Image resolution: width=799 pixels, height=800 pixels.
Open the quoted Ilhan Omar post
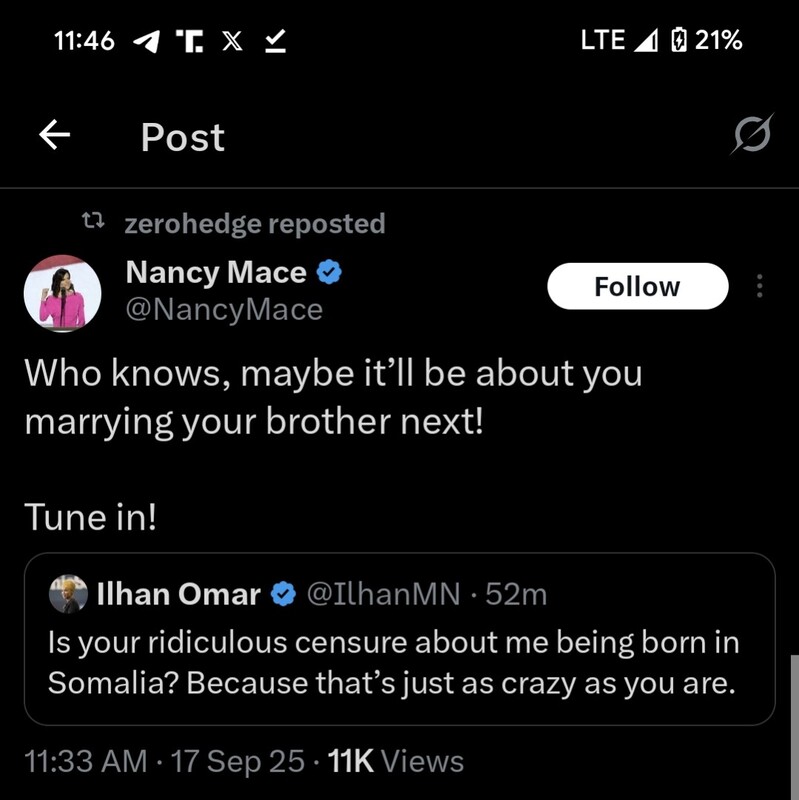pyautogui.click(x=398, y=660)
